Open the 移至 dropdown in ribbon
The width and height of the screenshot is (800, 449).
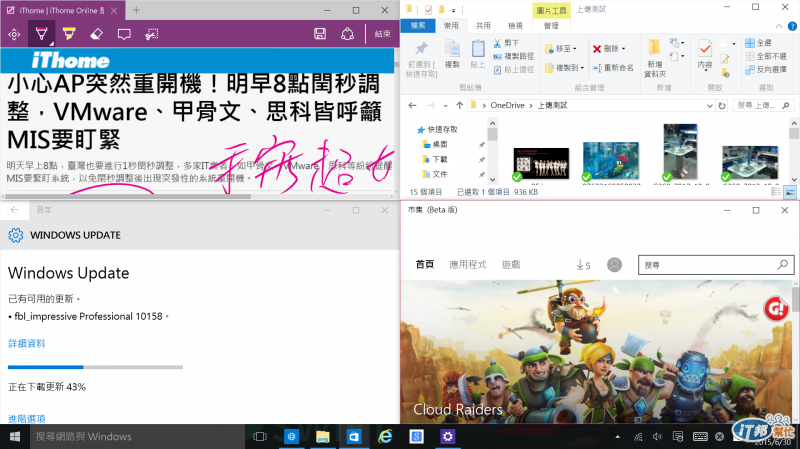coord(560,48)
